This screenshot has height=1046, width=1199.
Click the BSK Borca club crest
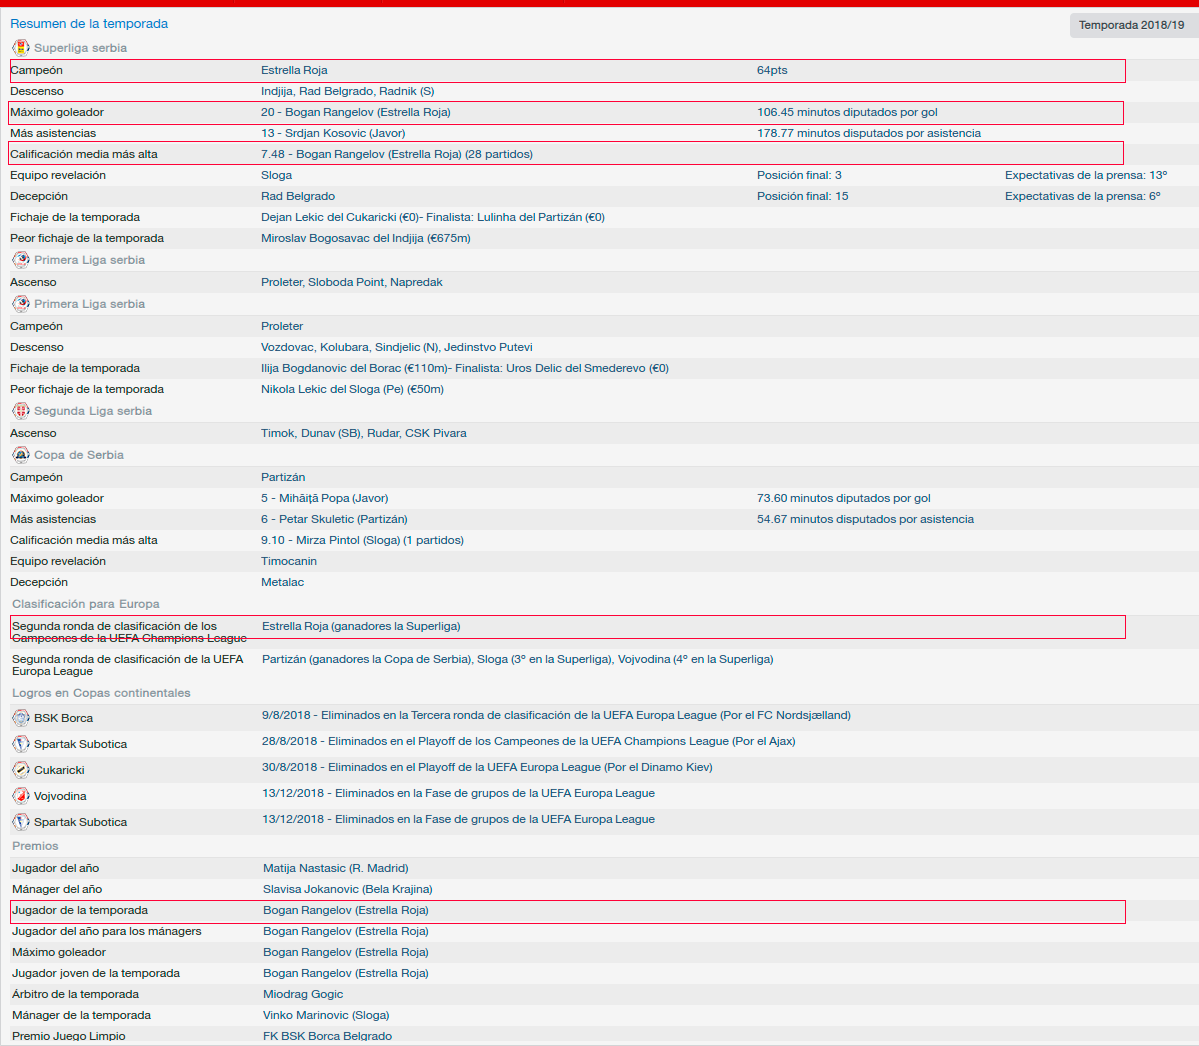(x=21, y=718)
